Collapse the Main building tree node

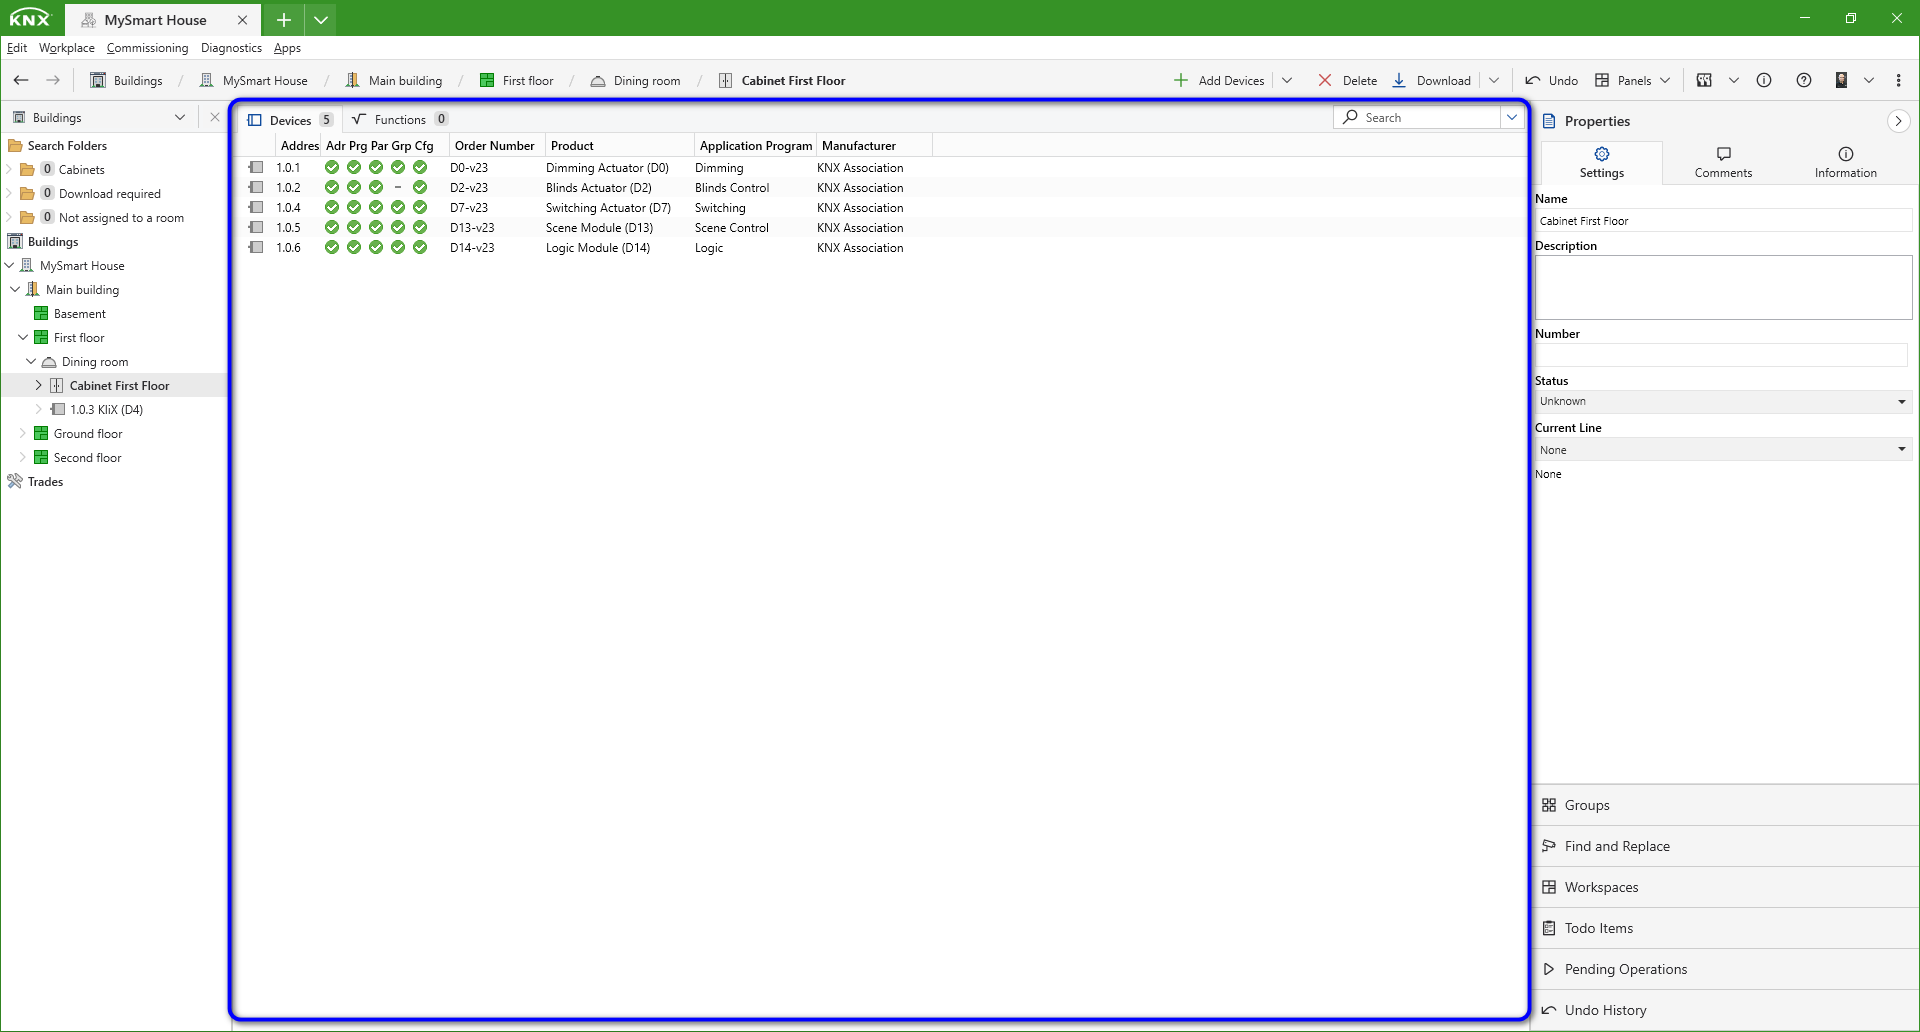coord(15,290)
